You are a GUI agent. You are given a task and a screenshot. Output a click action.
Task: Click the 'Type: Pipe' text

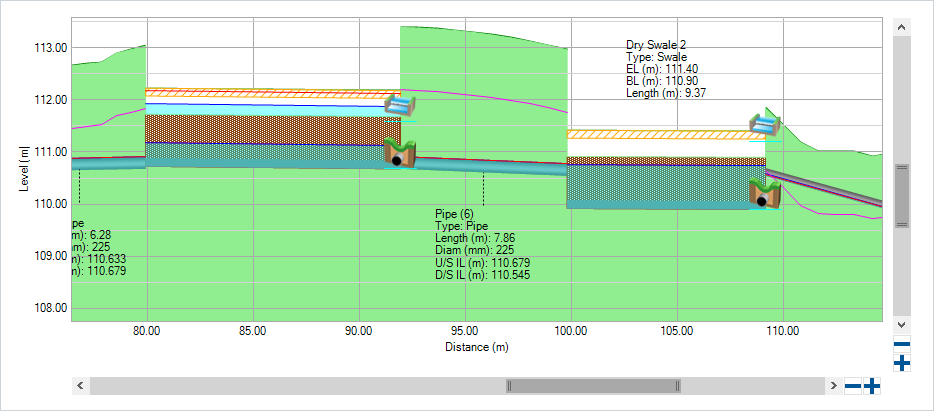pos(462,227)
